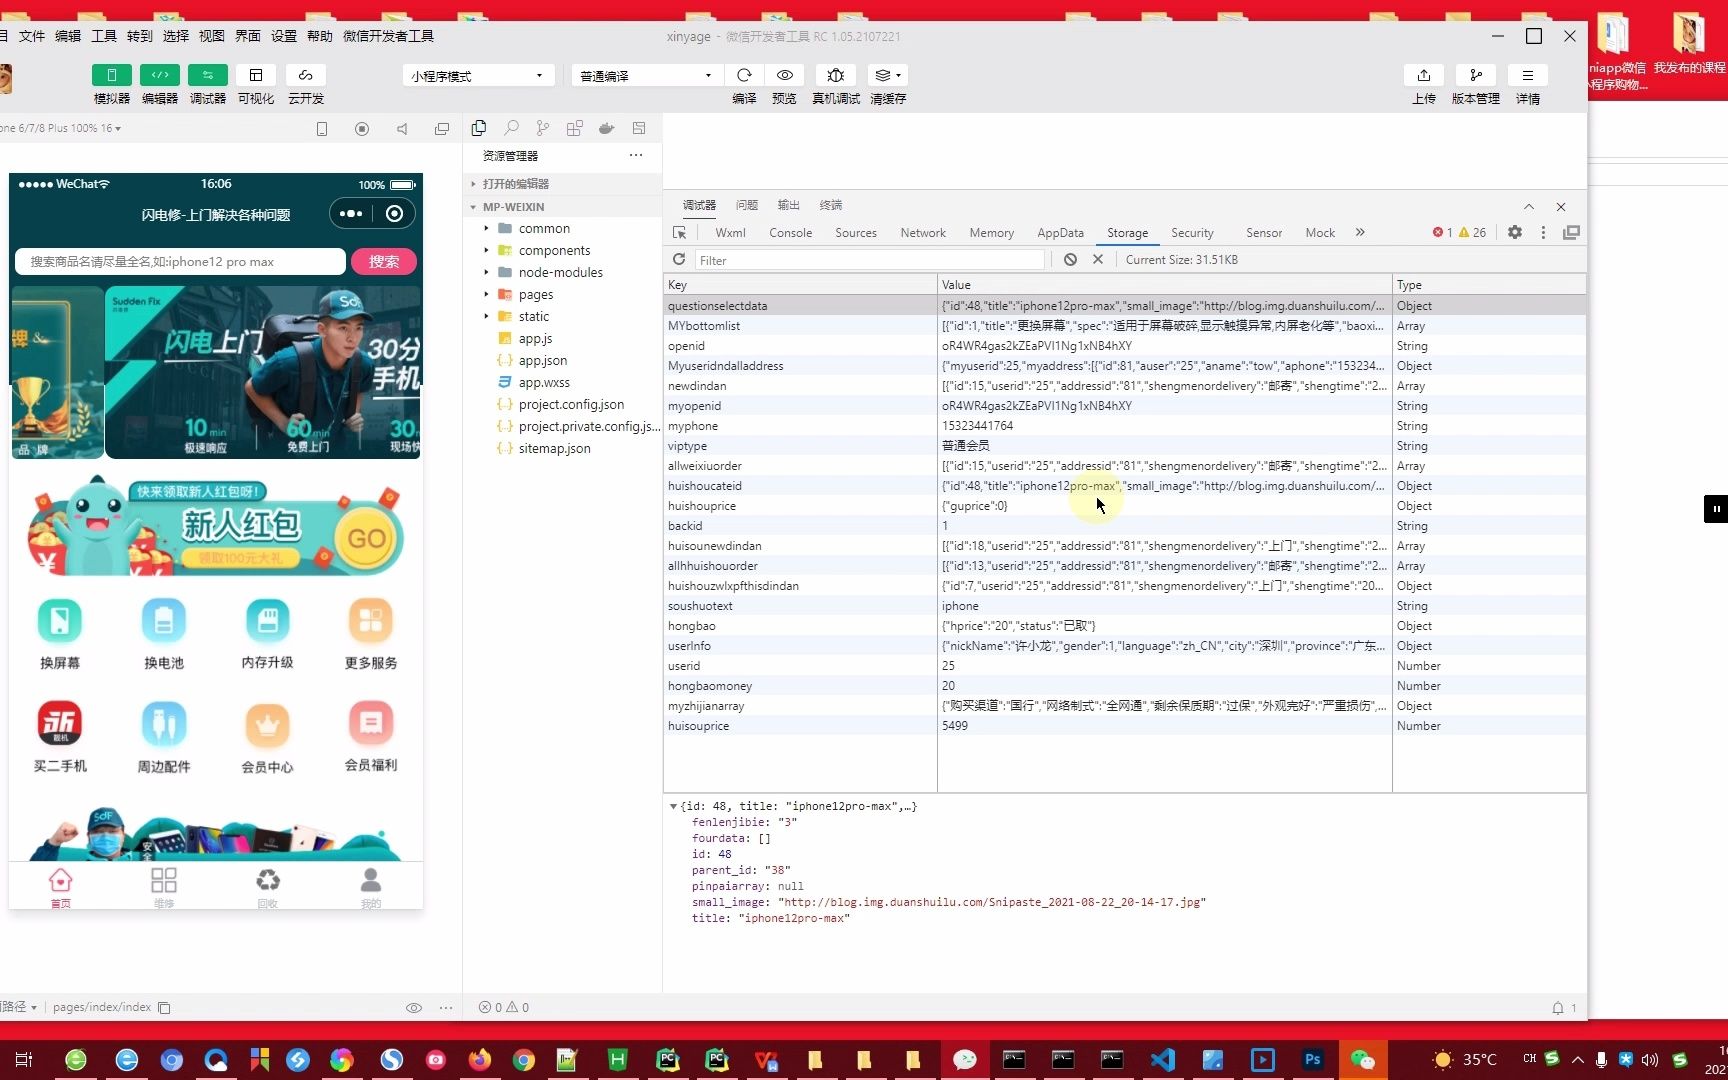
Task: Expand the common folder
Action: 544,228
